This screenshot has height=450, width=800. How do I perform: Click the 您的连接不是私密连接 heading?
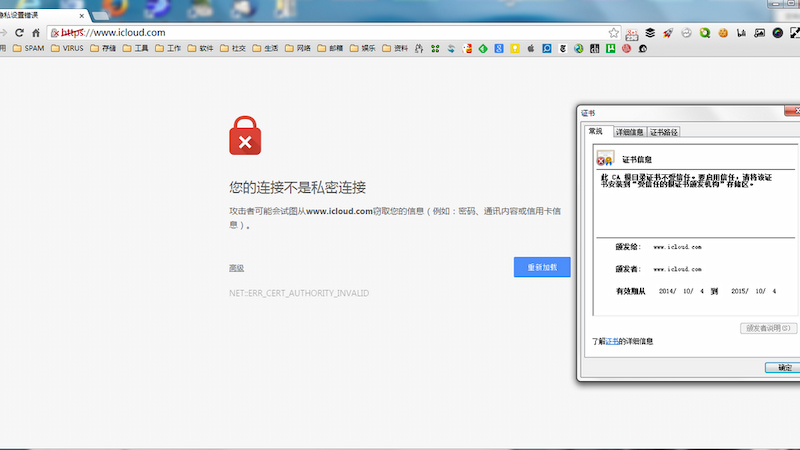[297, 187]
